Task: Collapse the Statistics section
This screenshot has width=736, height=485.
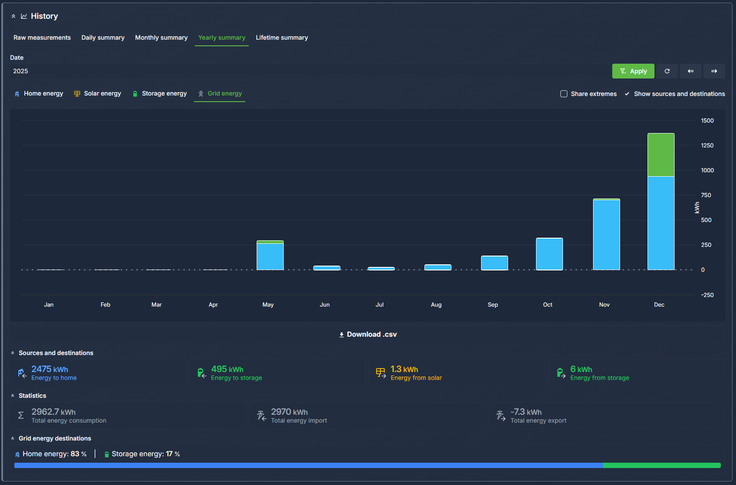Action: click(13, 395)
